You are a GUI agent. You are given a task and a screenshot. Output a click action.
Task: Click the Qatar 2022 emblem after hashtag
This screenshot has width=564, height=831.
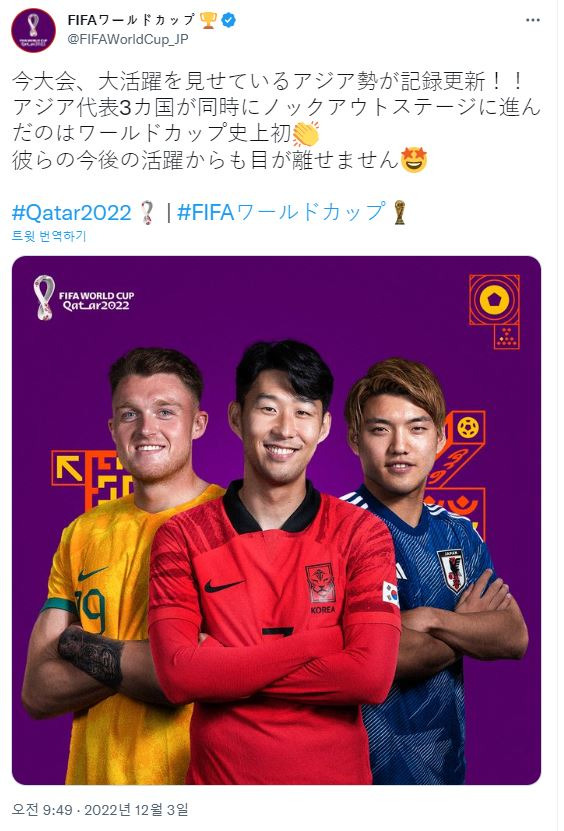point(147,213)
